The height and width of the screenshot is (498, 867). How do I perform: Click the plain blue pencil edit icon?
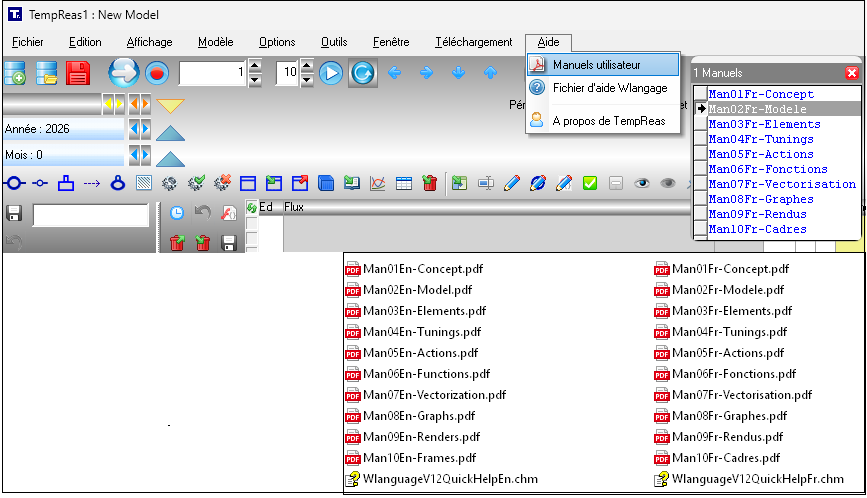512,183
